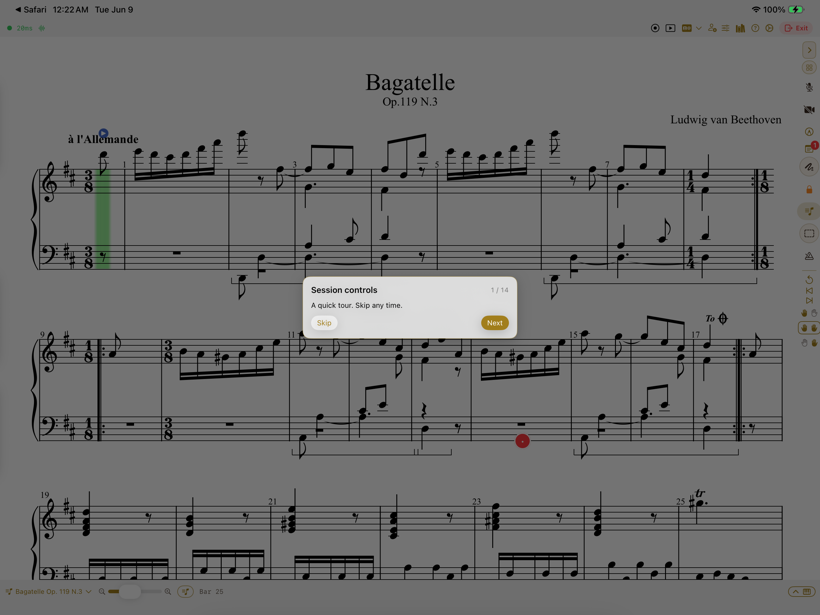Click the Op.119 N.3 subtitle

point(410,101)
